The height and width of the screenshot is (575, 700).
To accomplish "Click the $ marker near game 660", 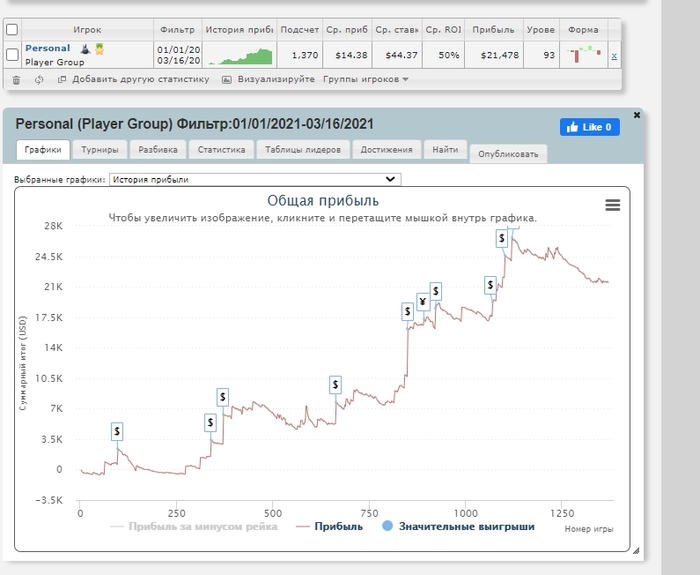I will [x=335, y=384].
